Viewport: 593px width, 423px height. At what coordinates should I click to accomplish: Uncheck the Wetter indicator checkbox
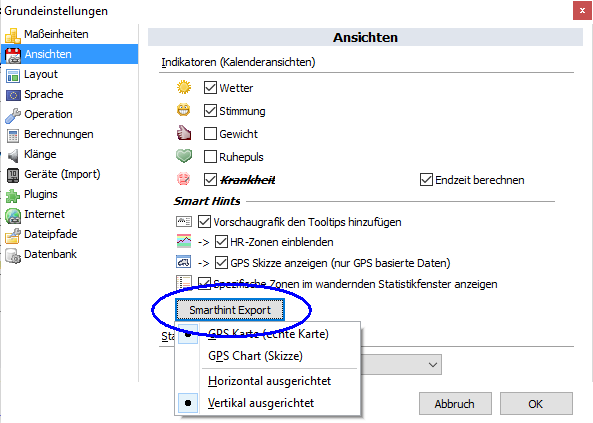tap(210, 87)
